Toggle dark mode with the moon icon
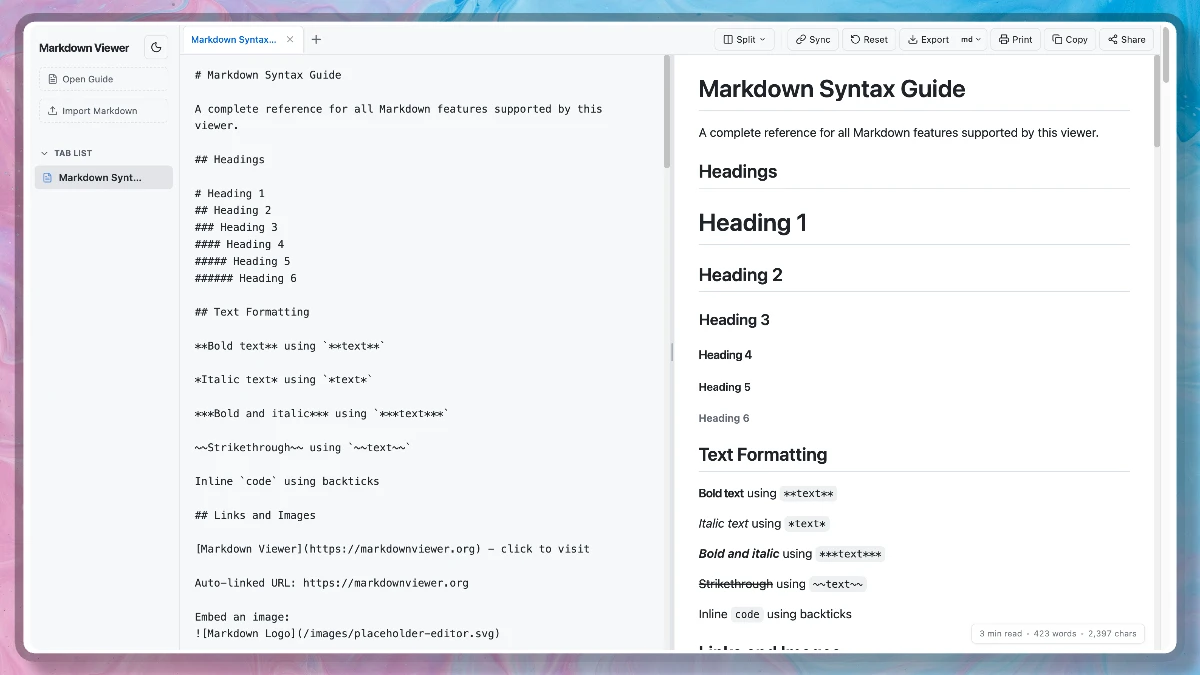 [x=156, y=47]
